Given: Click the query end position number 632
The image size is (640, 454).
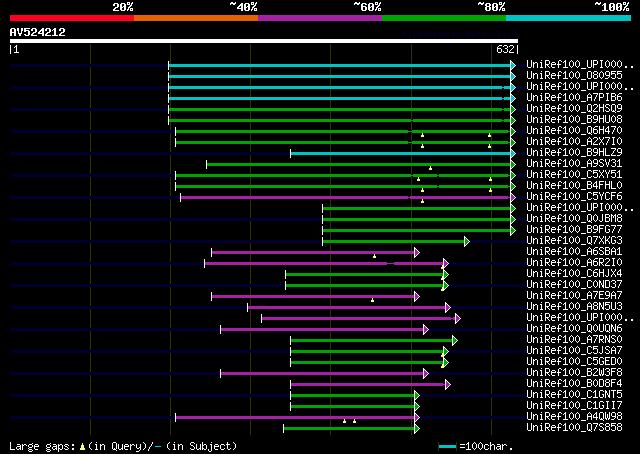Looking at the screenshot, I should tap(505, 49).
